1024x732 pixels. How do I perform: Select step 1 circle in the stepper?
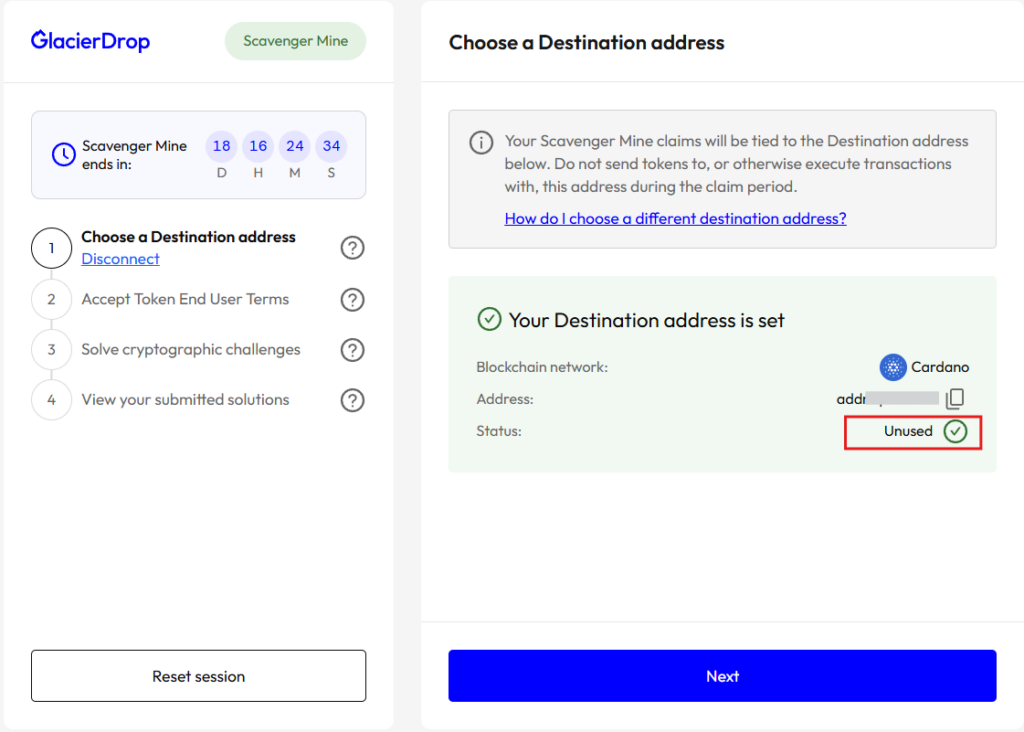51,248
